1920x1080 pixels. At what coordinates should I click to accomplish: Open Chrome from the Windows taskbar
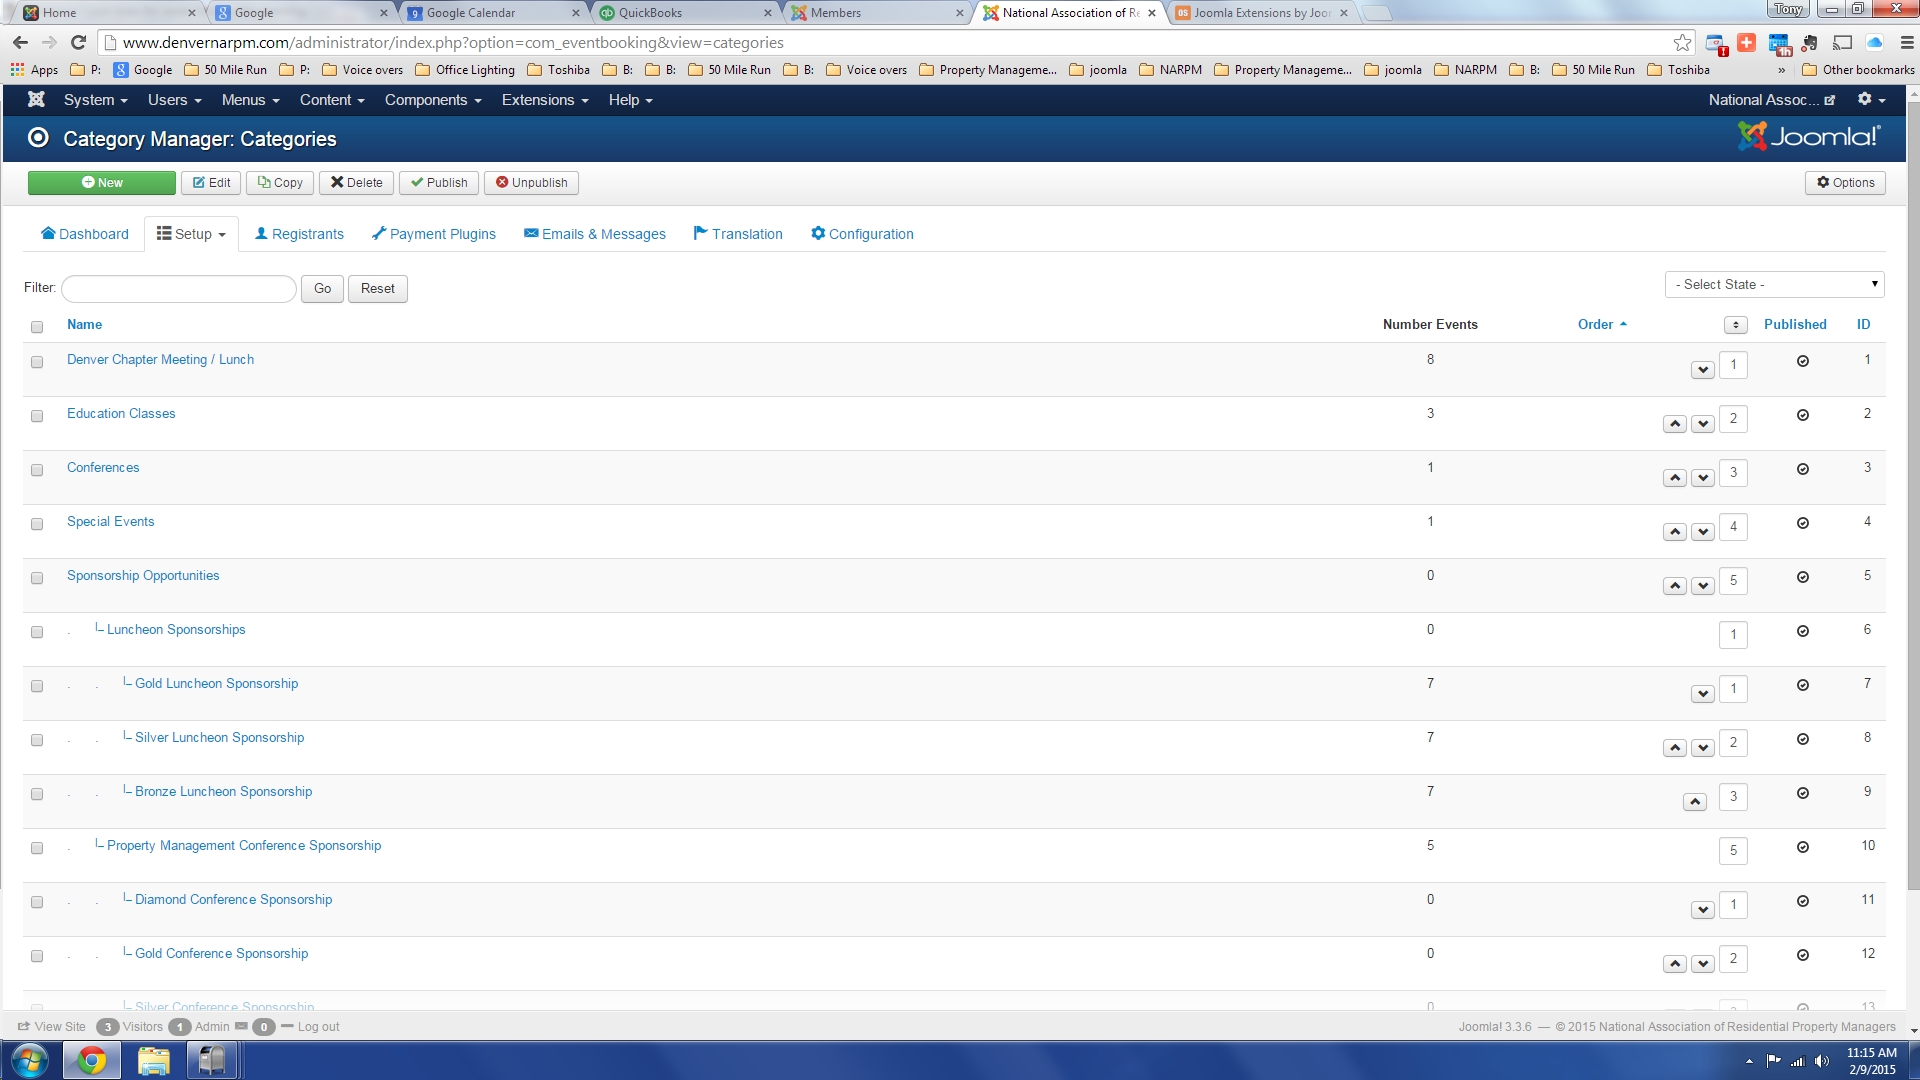click(x=91, y=1060)
